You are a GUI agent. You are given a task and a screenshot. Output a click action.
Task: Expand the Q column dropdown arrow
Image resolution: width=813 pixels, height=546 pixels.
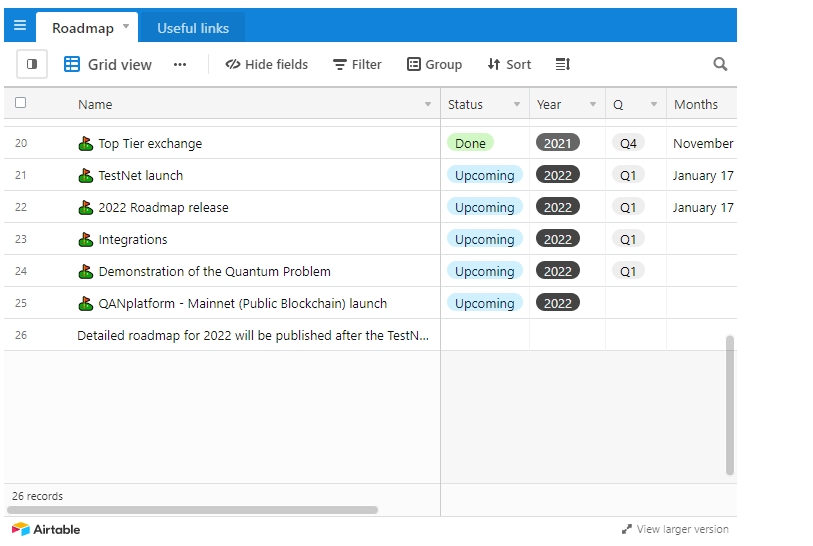click(x=654, y=104)
